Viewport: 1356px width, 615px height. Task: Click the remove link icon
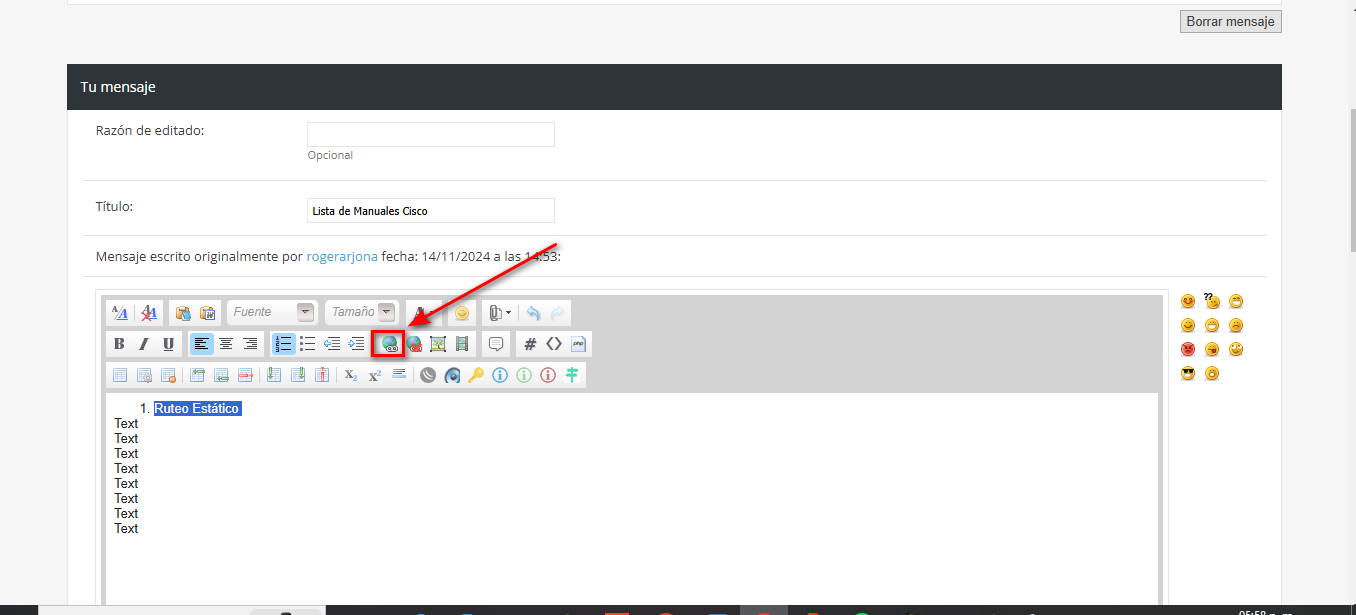[414, 344]
